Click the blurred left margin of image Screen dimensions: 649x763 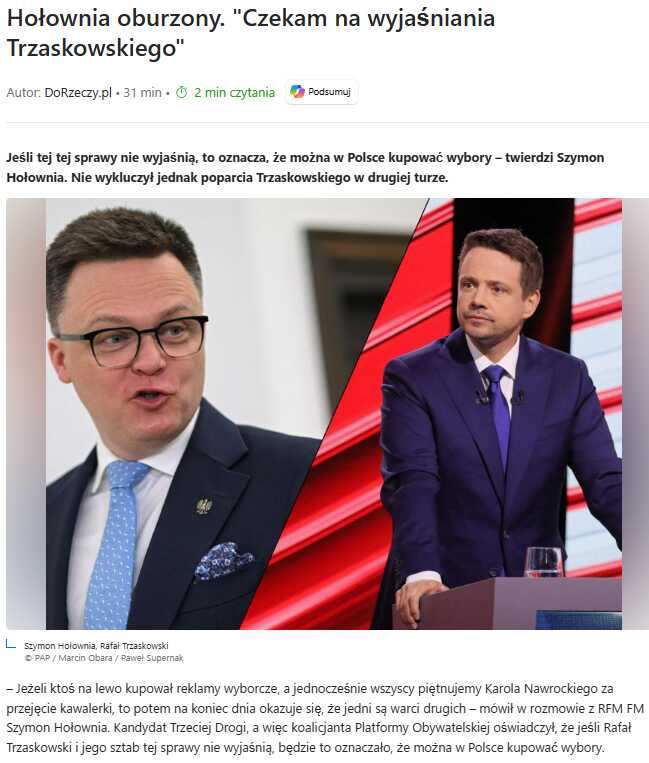pyautogui.click(x=26, y=414)
